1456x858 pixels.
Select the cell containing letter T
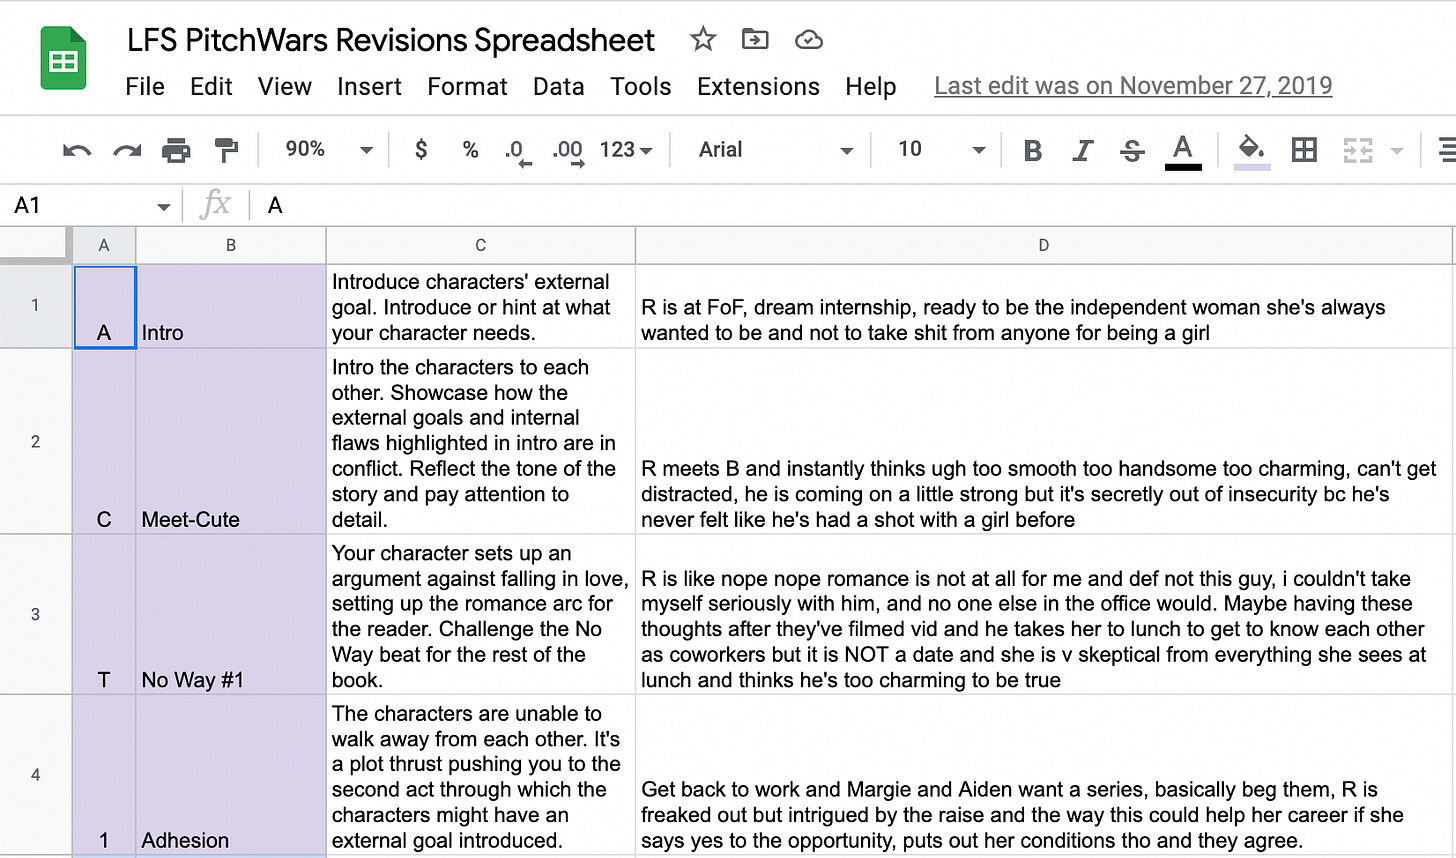click(104, 614)
